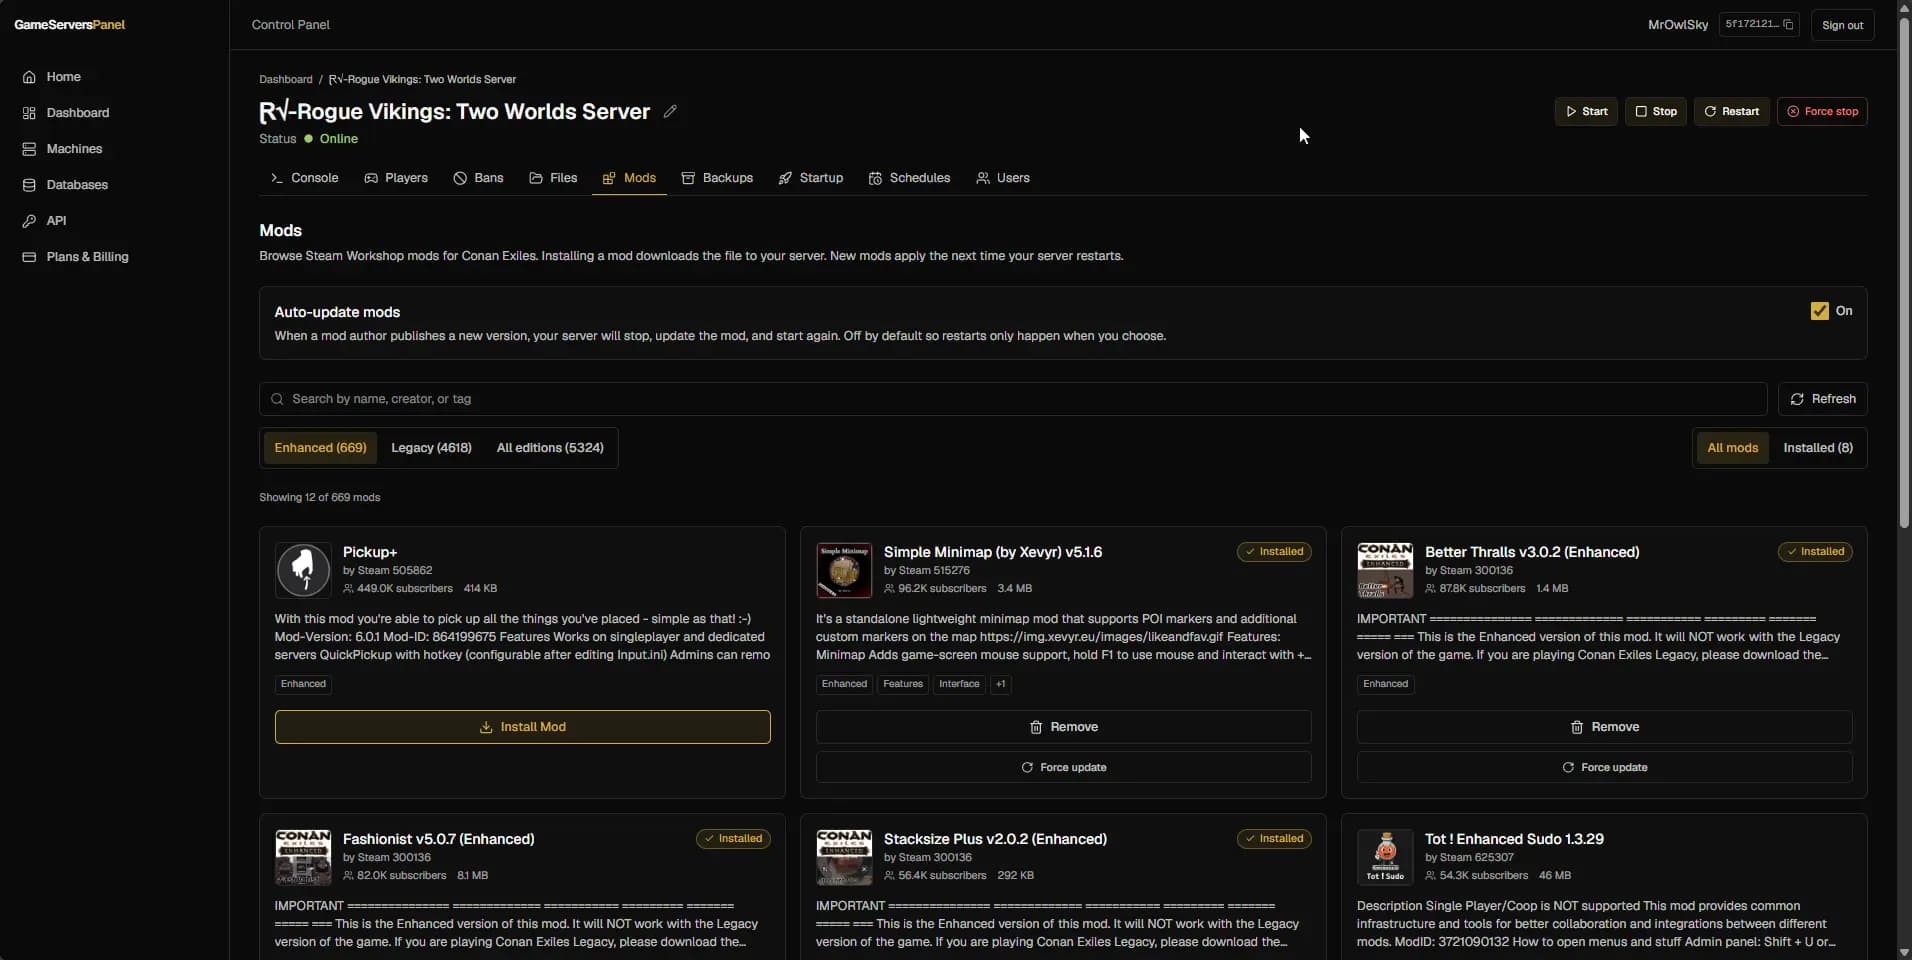Image resolution: width=1912 pixels, height=960 pixels.
Task: Click the Dashboard grid icon in sidebar
Action: pyautogui.click(x=29, y=113)
